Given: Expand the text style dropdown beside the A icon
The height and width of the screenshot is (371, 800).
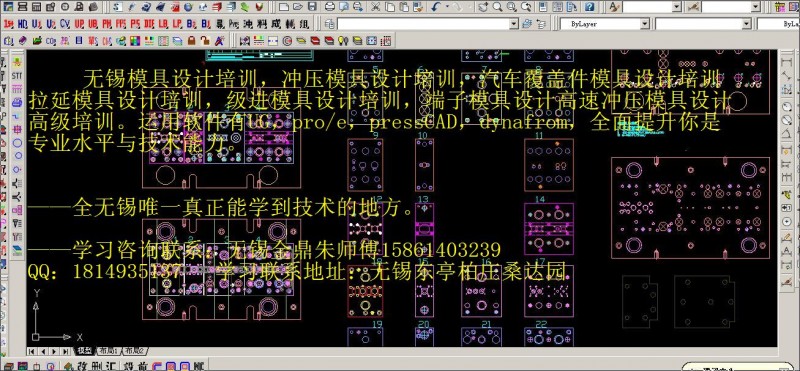Looking at the screenshot, I should point(677,7).
